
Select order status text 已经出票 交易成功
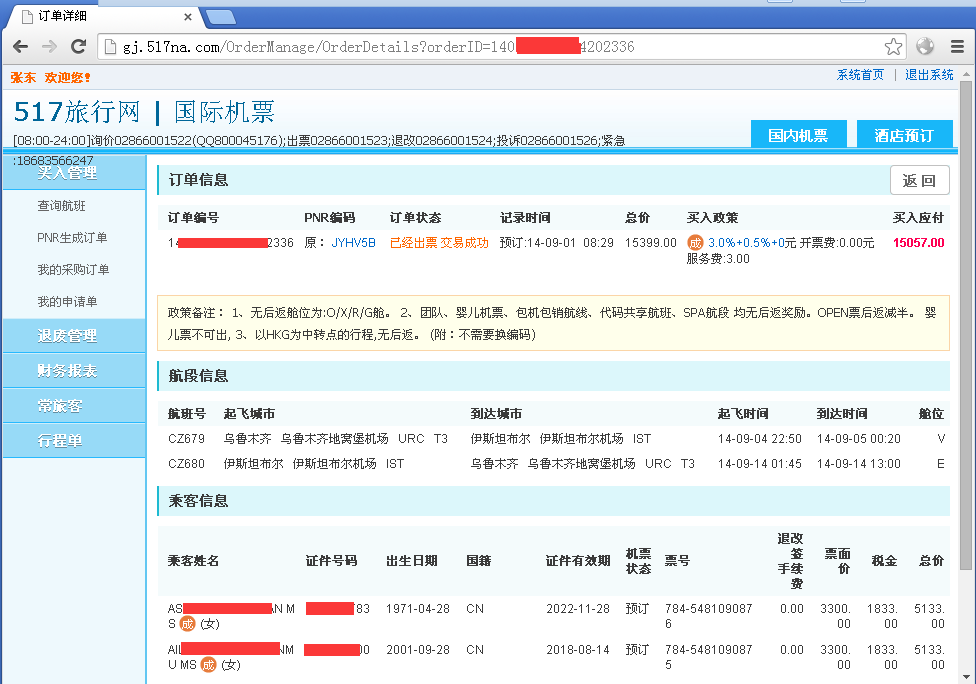(x=439, y=243)
